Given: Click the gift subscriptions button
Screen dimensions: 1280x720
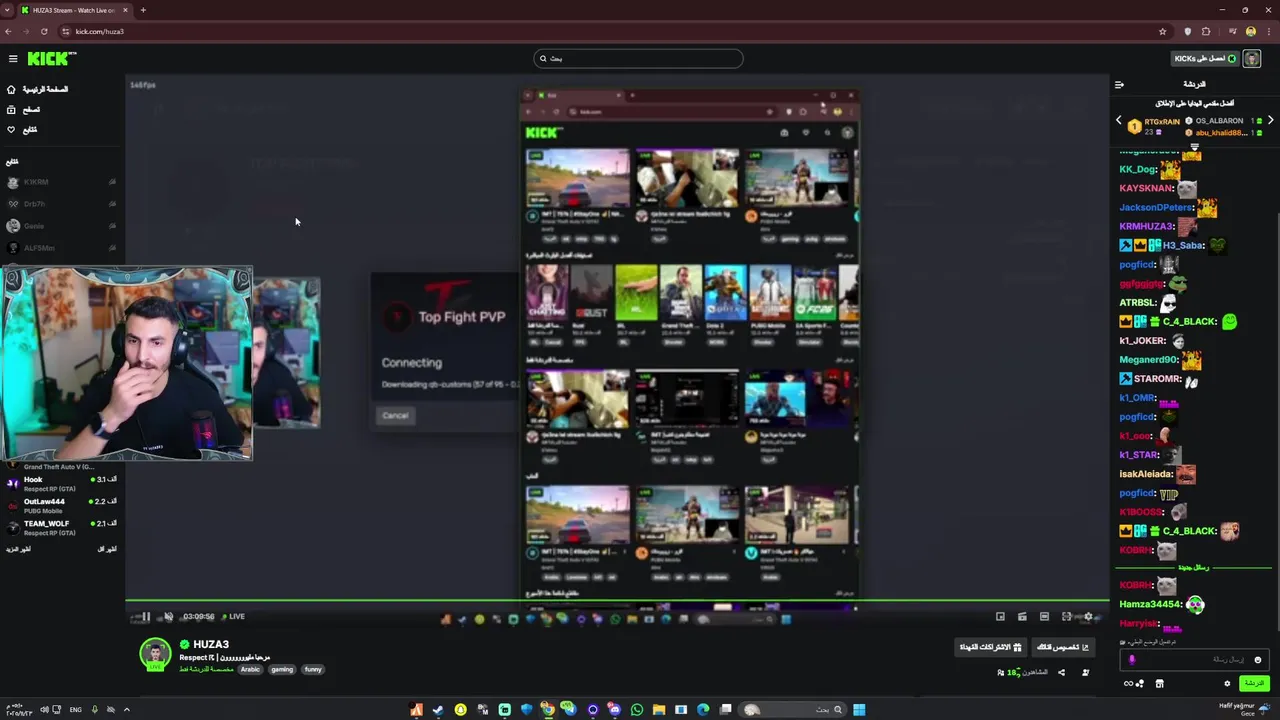Looking at the screenshot, I should tap(991, 647).
